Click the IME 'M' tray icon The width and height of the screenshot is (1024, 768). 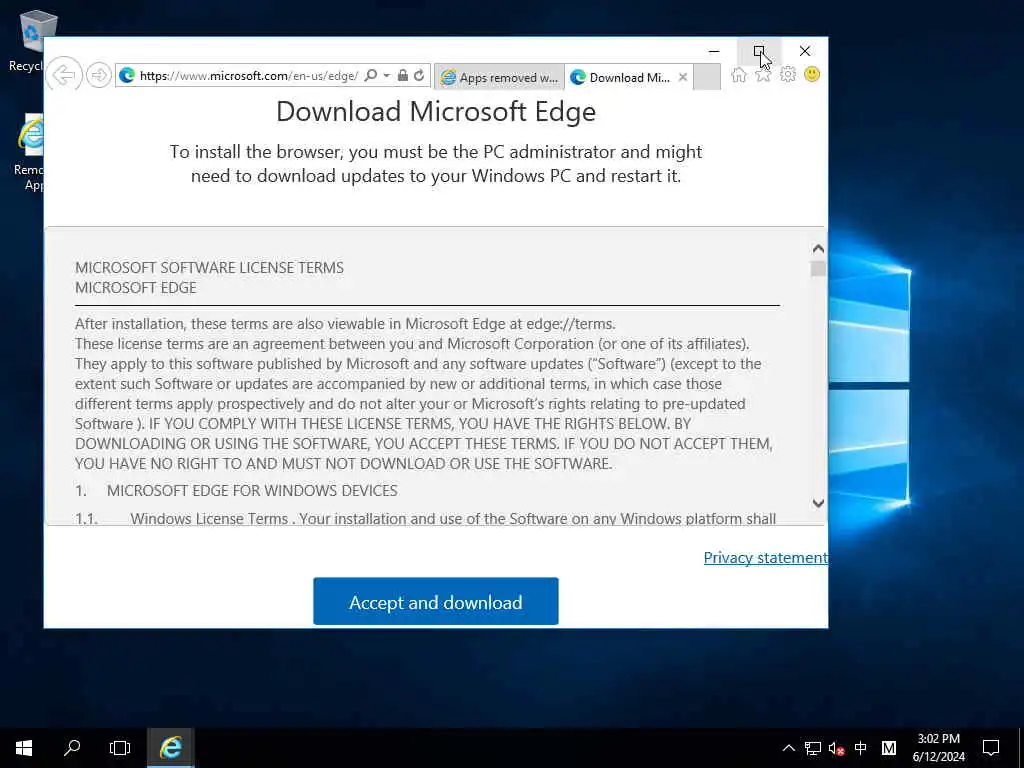(889, 748)
